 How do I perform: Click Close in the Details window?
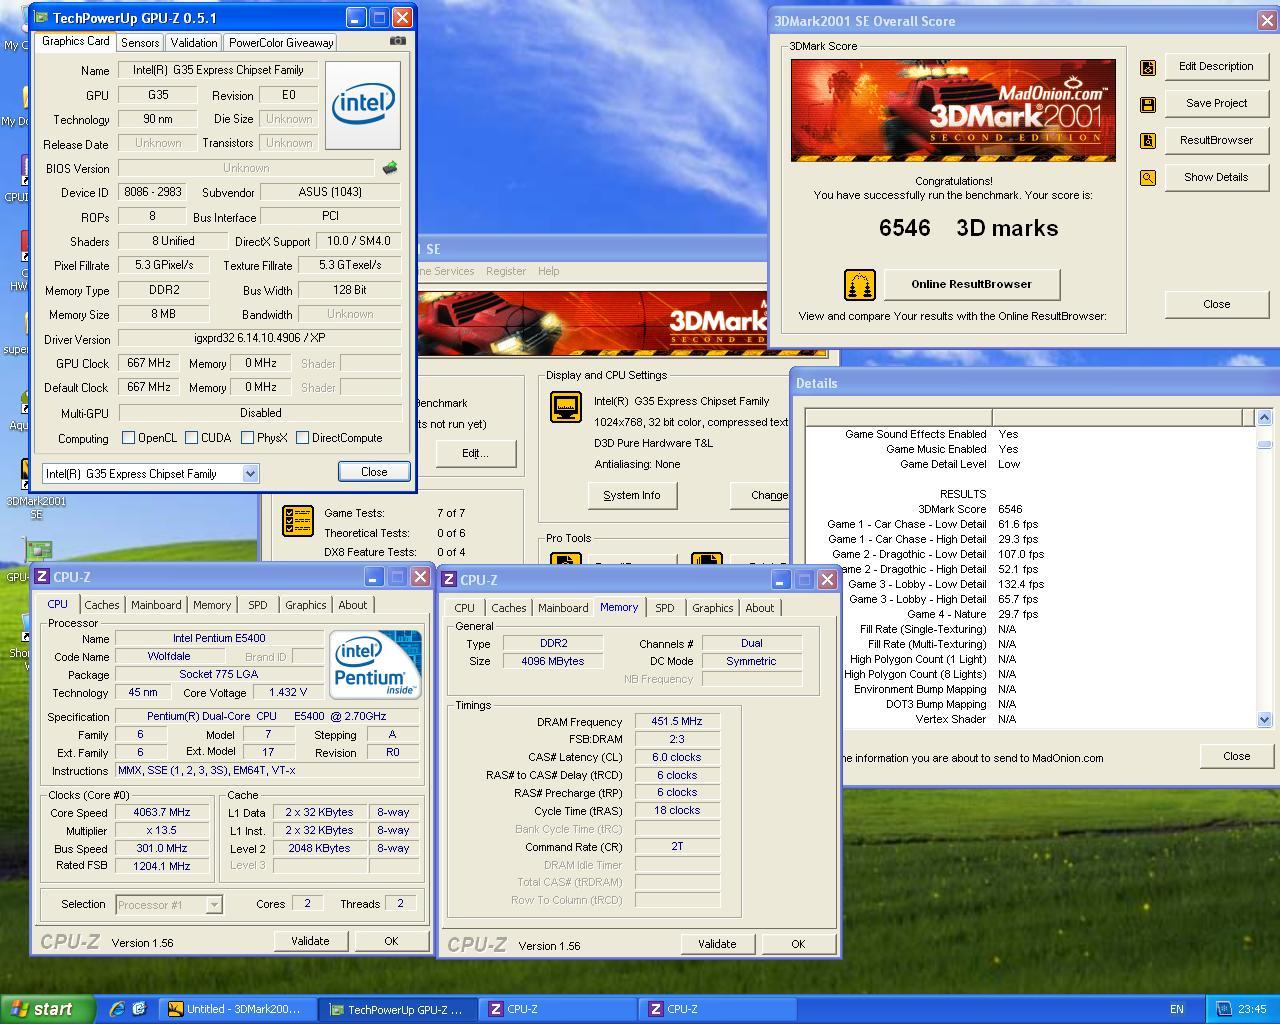coord(1237,756)
